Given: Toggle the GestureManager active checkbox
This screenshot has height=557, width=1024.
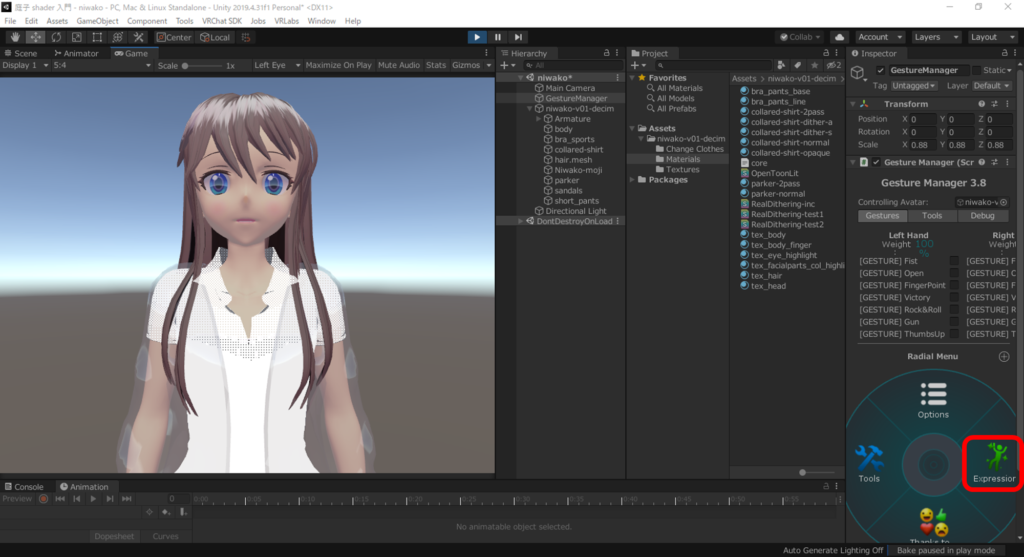Looking at the screenshot, I should pyautogui.click(x=880, y=71).
